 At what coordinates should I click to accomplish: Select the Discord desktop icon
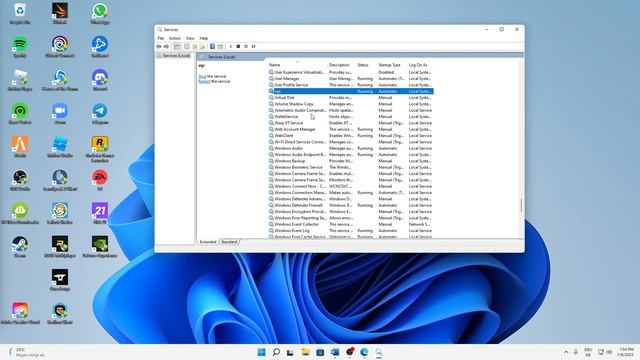pos(100,80)
